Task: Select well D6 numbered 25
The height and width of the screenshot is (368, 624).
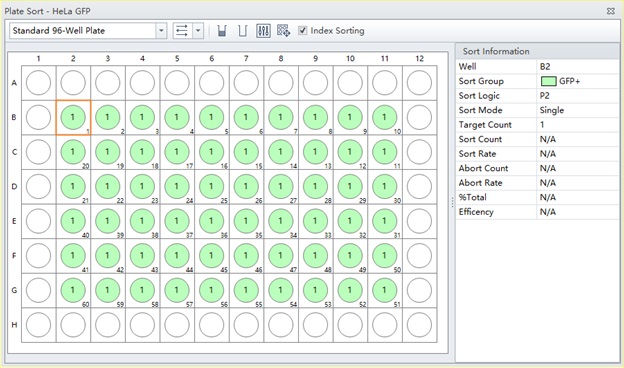Action: point(211,187)
